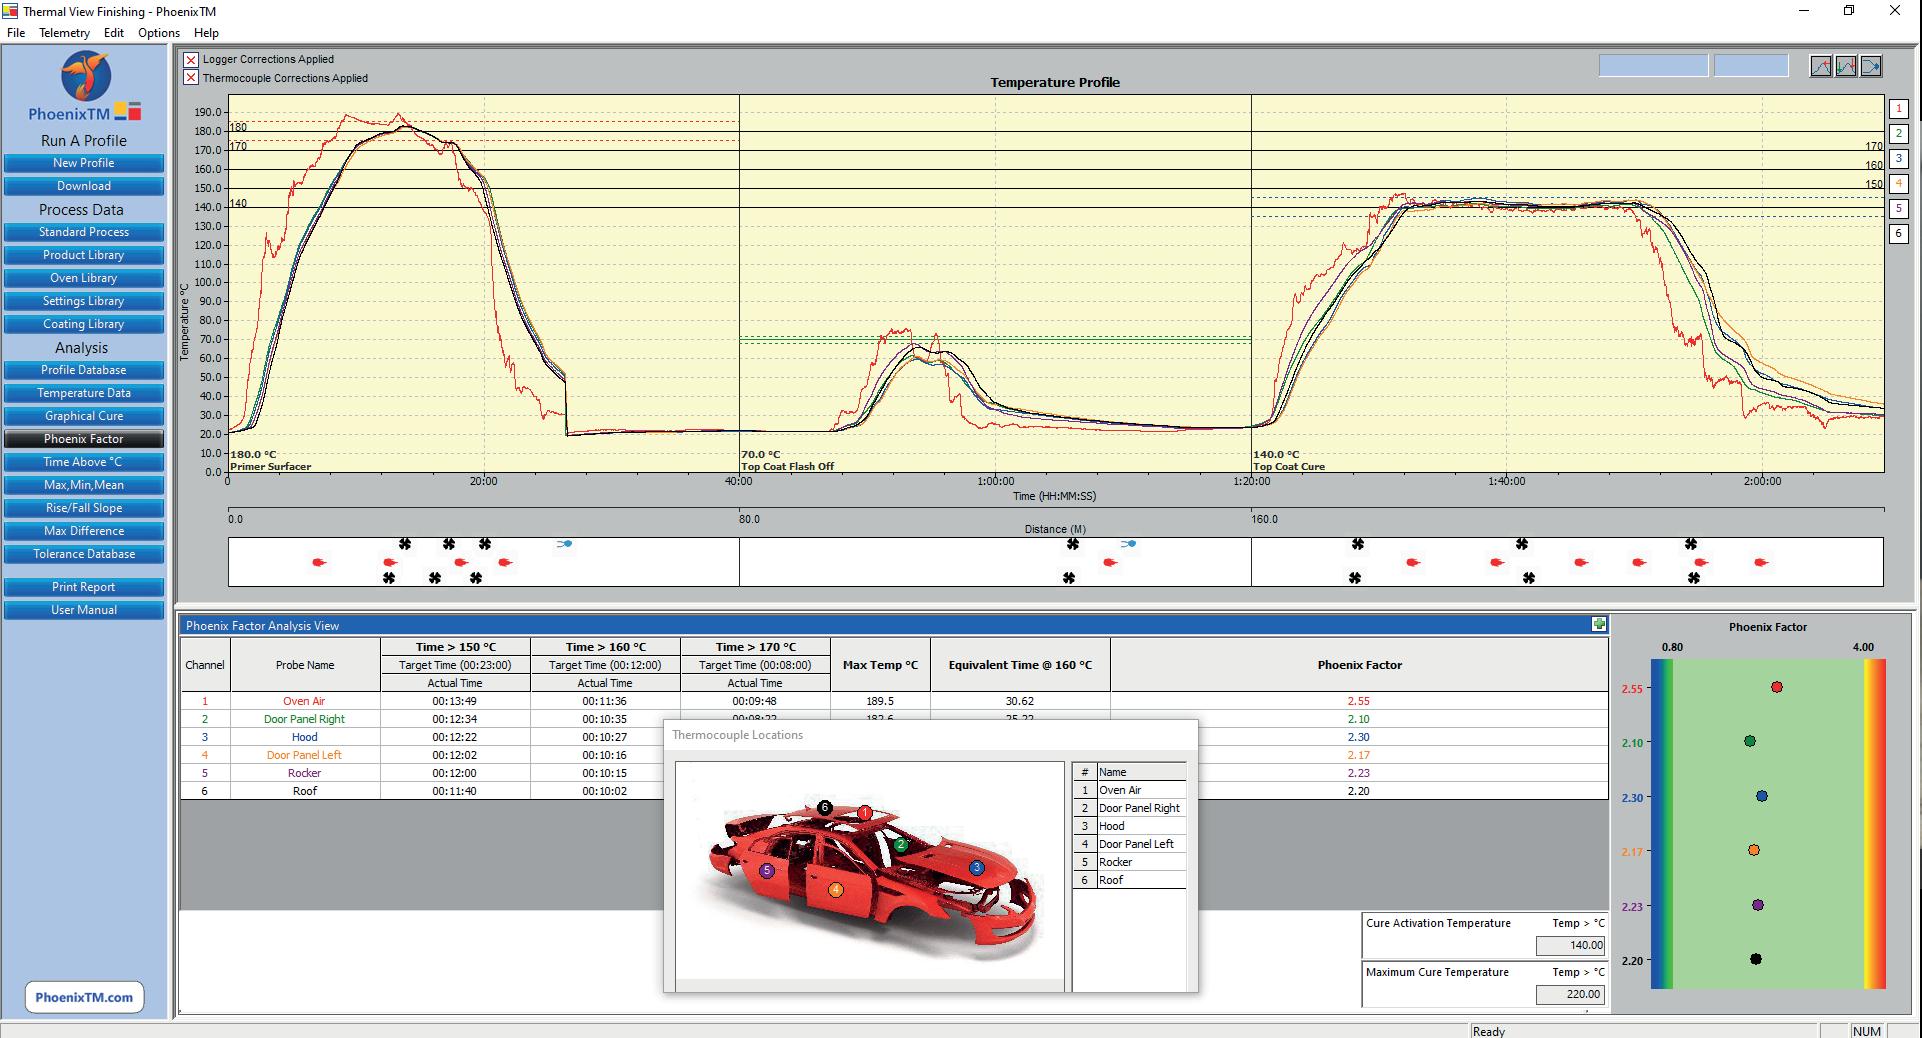Click the blue 2.30 dot on the Phoenix Factor scale
1922x1038 pixels.
[x=1762, y=796]
